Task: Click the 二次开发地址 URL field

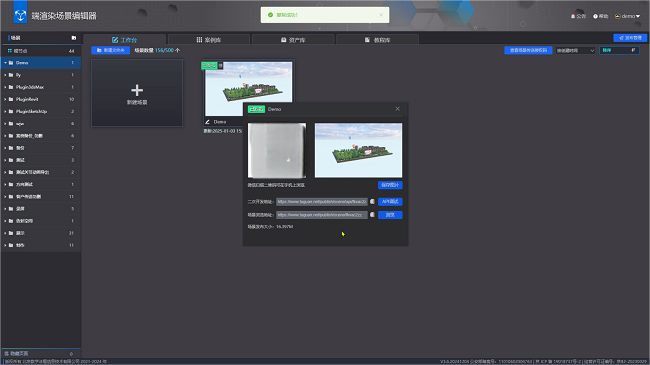Action: click(322, 202)
